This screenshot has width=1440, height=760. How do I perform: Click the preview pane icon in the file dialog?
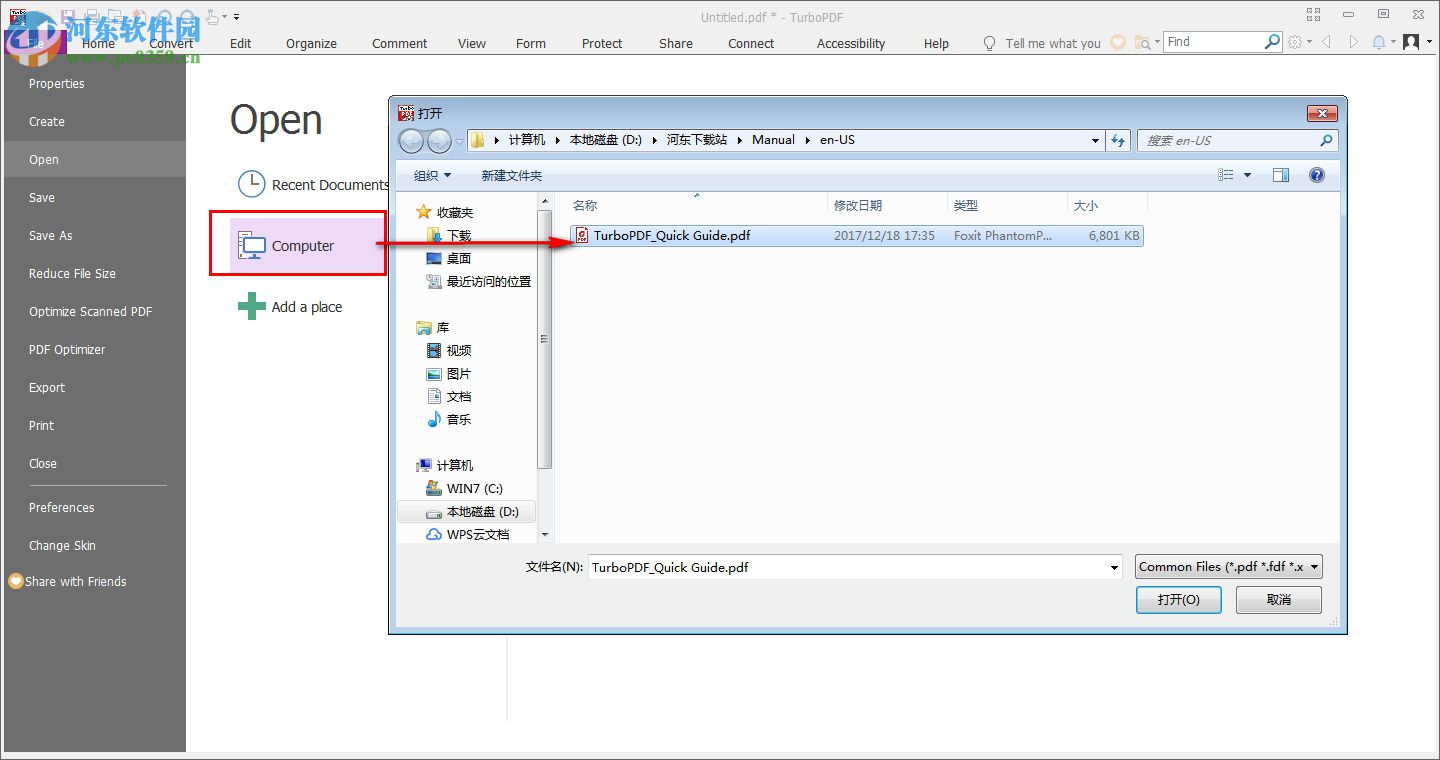[x=1280, y=174]
